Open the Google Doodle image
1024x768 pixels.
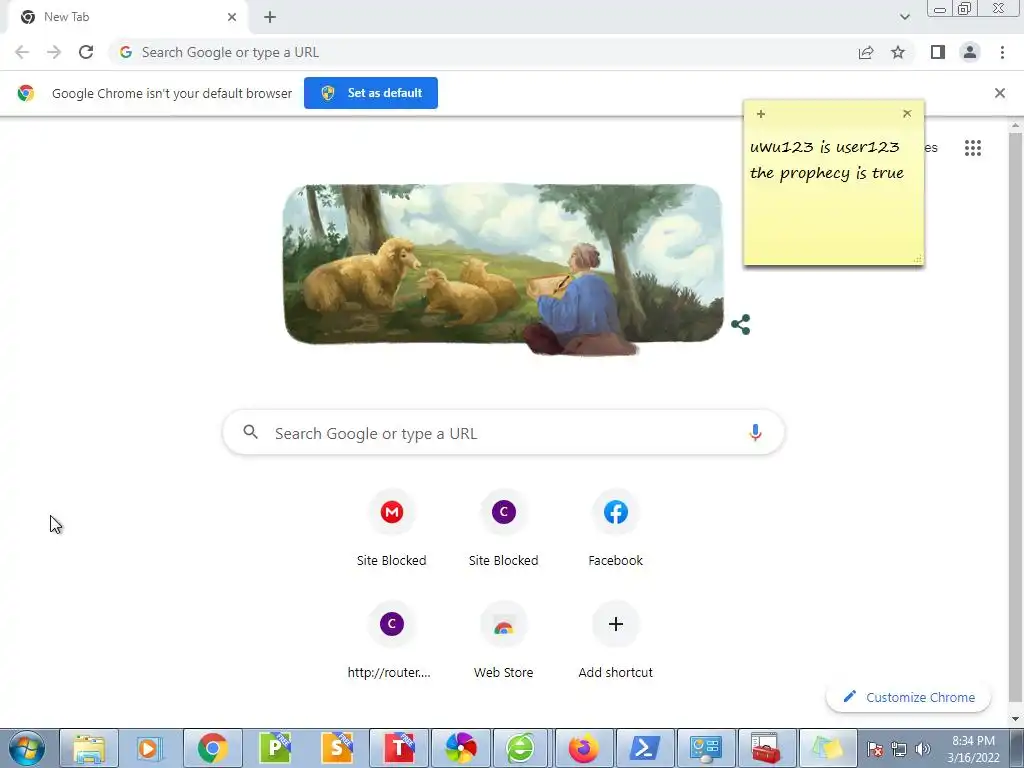click(x=503, y=268)
